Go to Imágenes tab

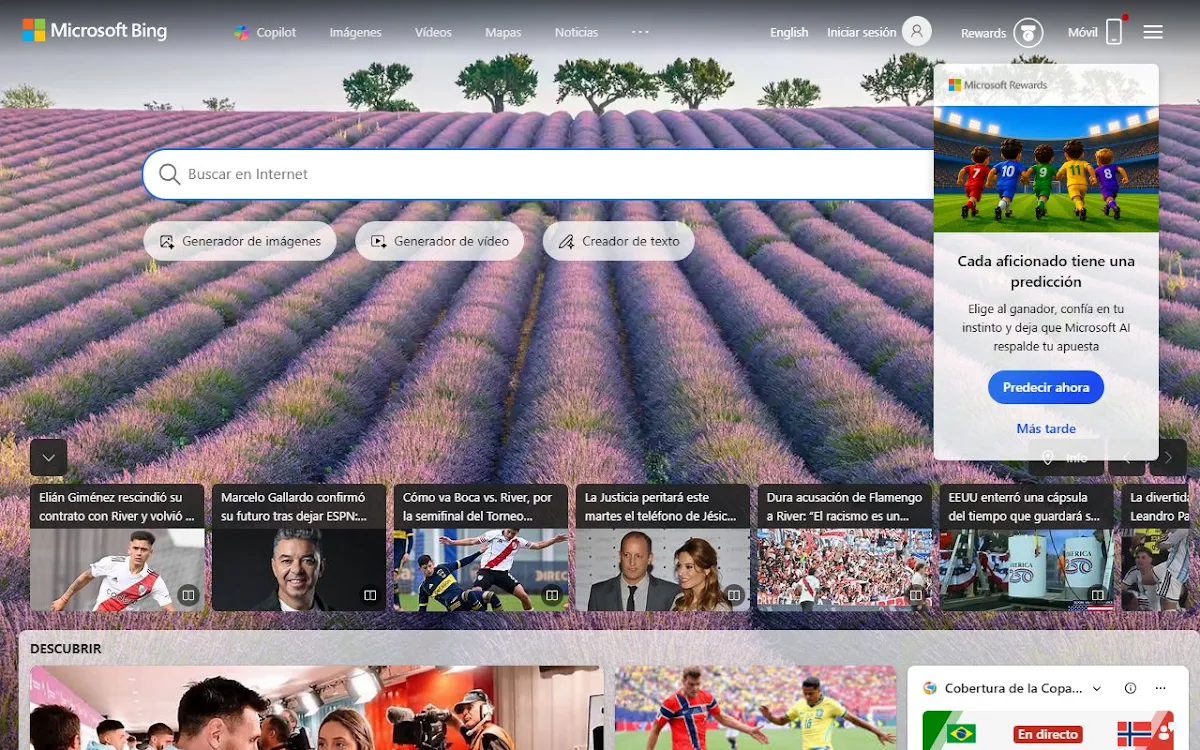click(356, 32)
